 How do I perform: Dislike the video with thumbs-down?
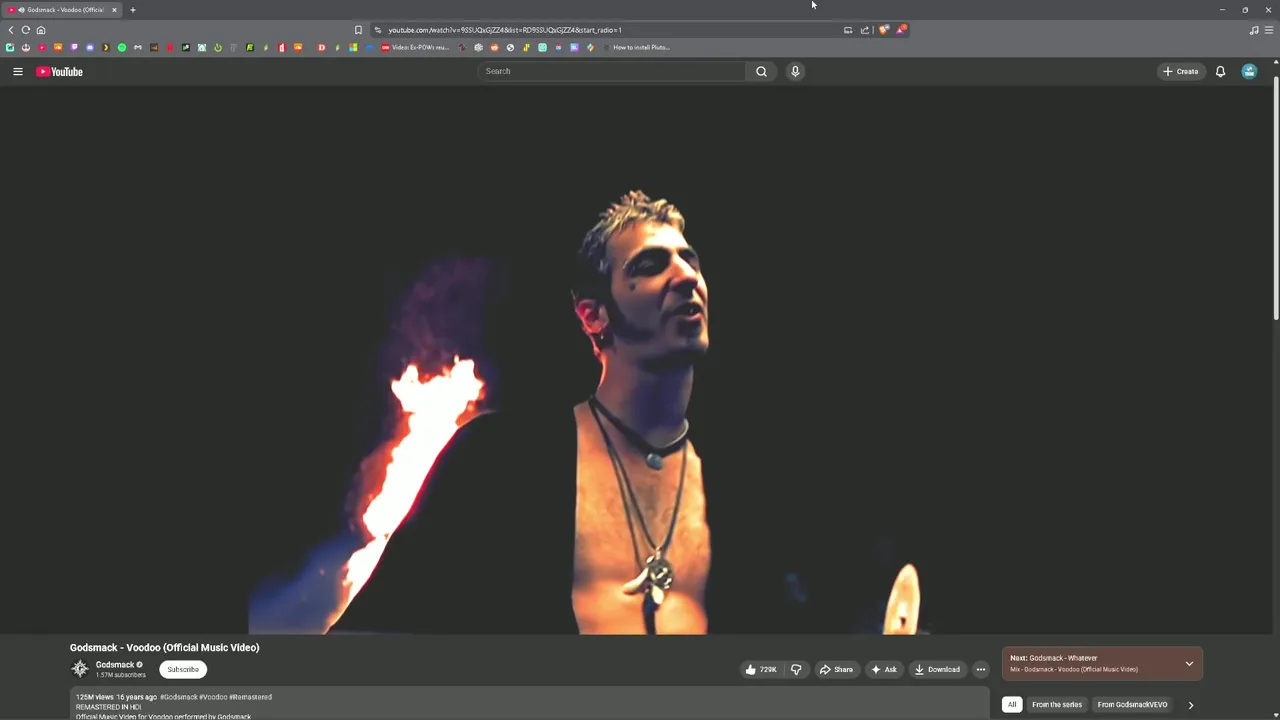796,669
